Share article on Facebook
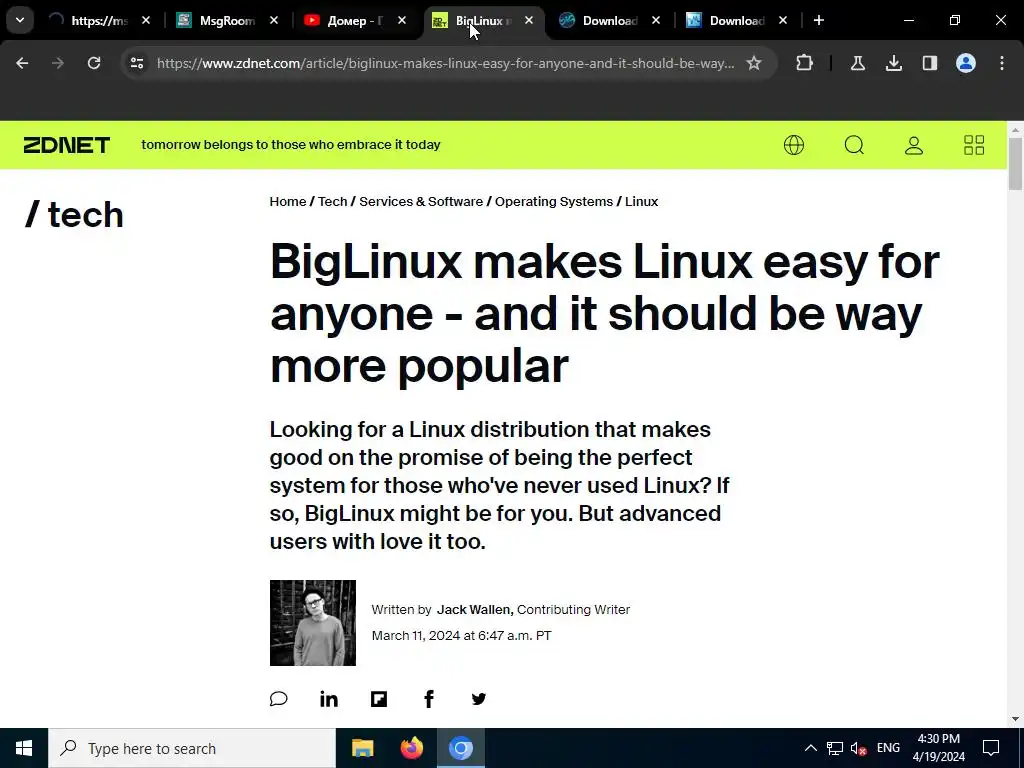The image size is (1024, 768). click(428, 699)
